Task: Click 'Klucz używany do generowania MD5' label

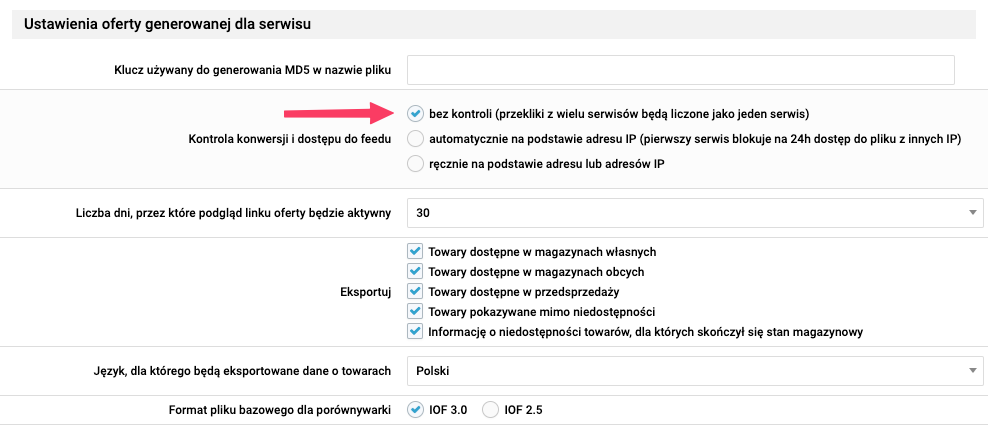Action: point(253,70)
